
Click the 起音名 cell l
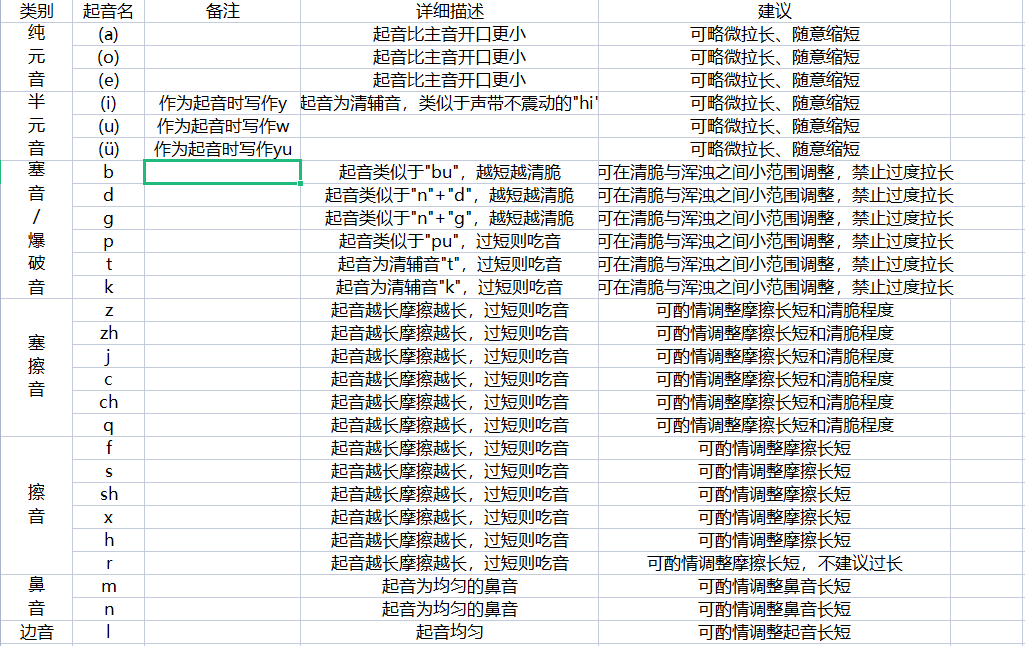pyautogui.click(x=108, y=632)
